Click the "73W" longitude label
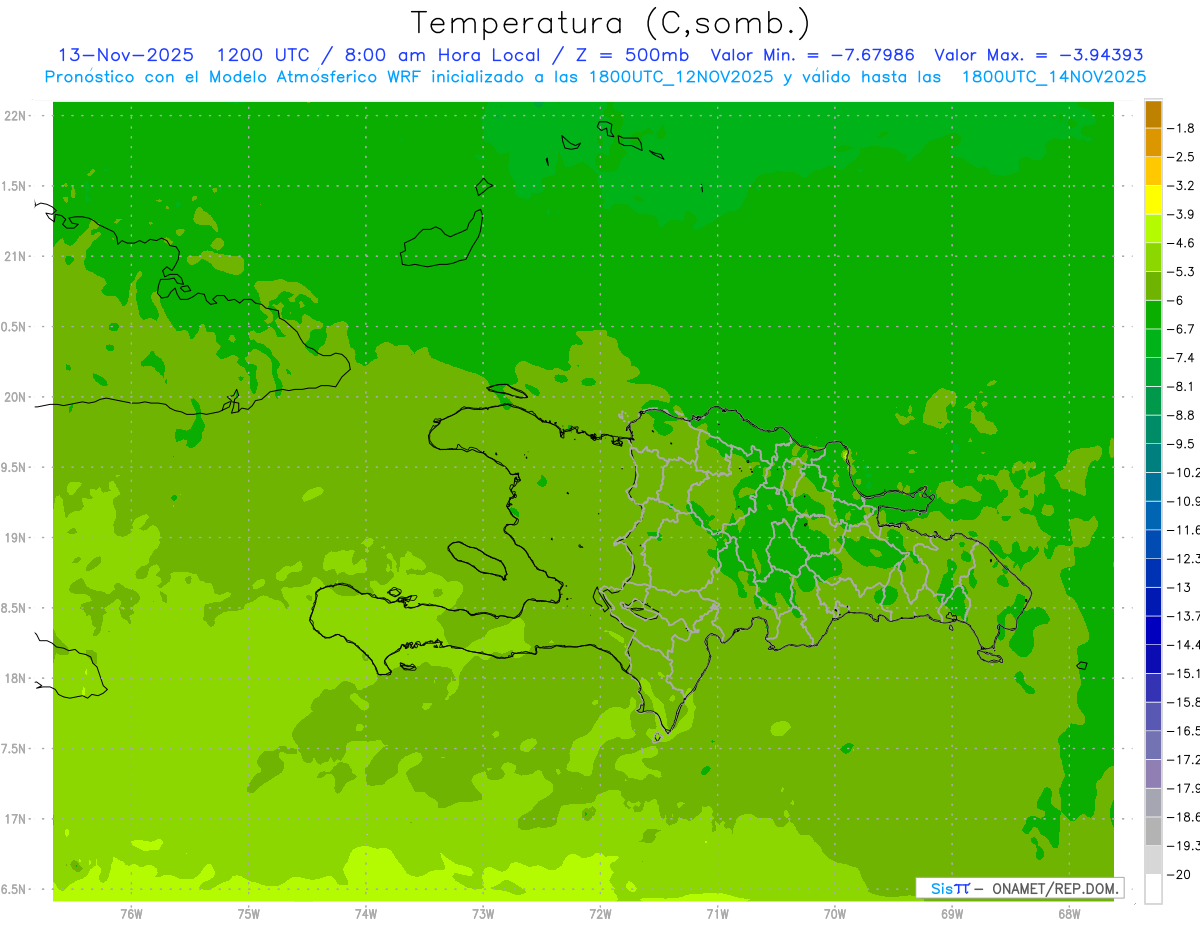Viewport: 1200px width, 927px height. click(483, 913)
